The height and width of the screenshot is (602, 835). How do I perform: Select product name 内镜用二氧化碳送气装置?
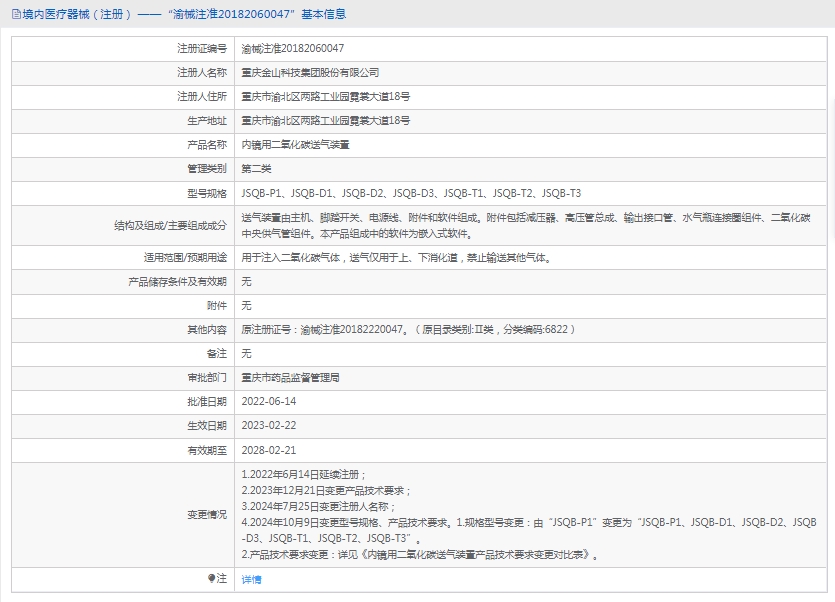click(x=295, y=145)
